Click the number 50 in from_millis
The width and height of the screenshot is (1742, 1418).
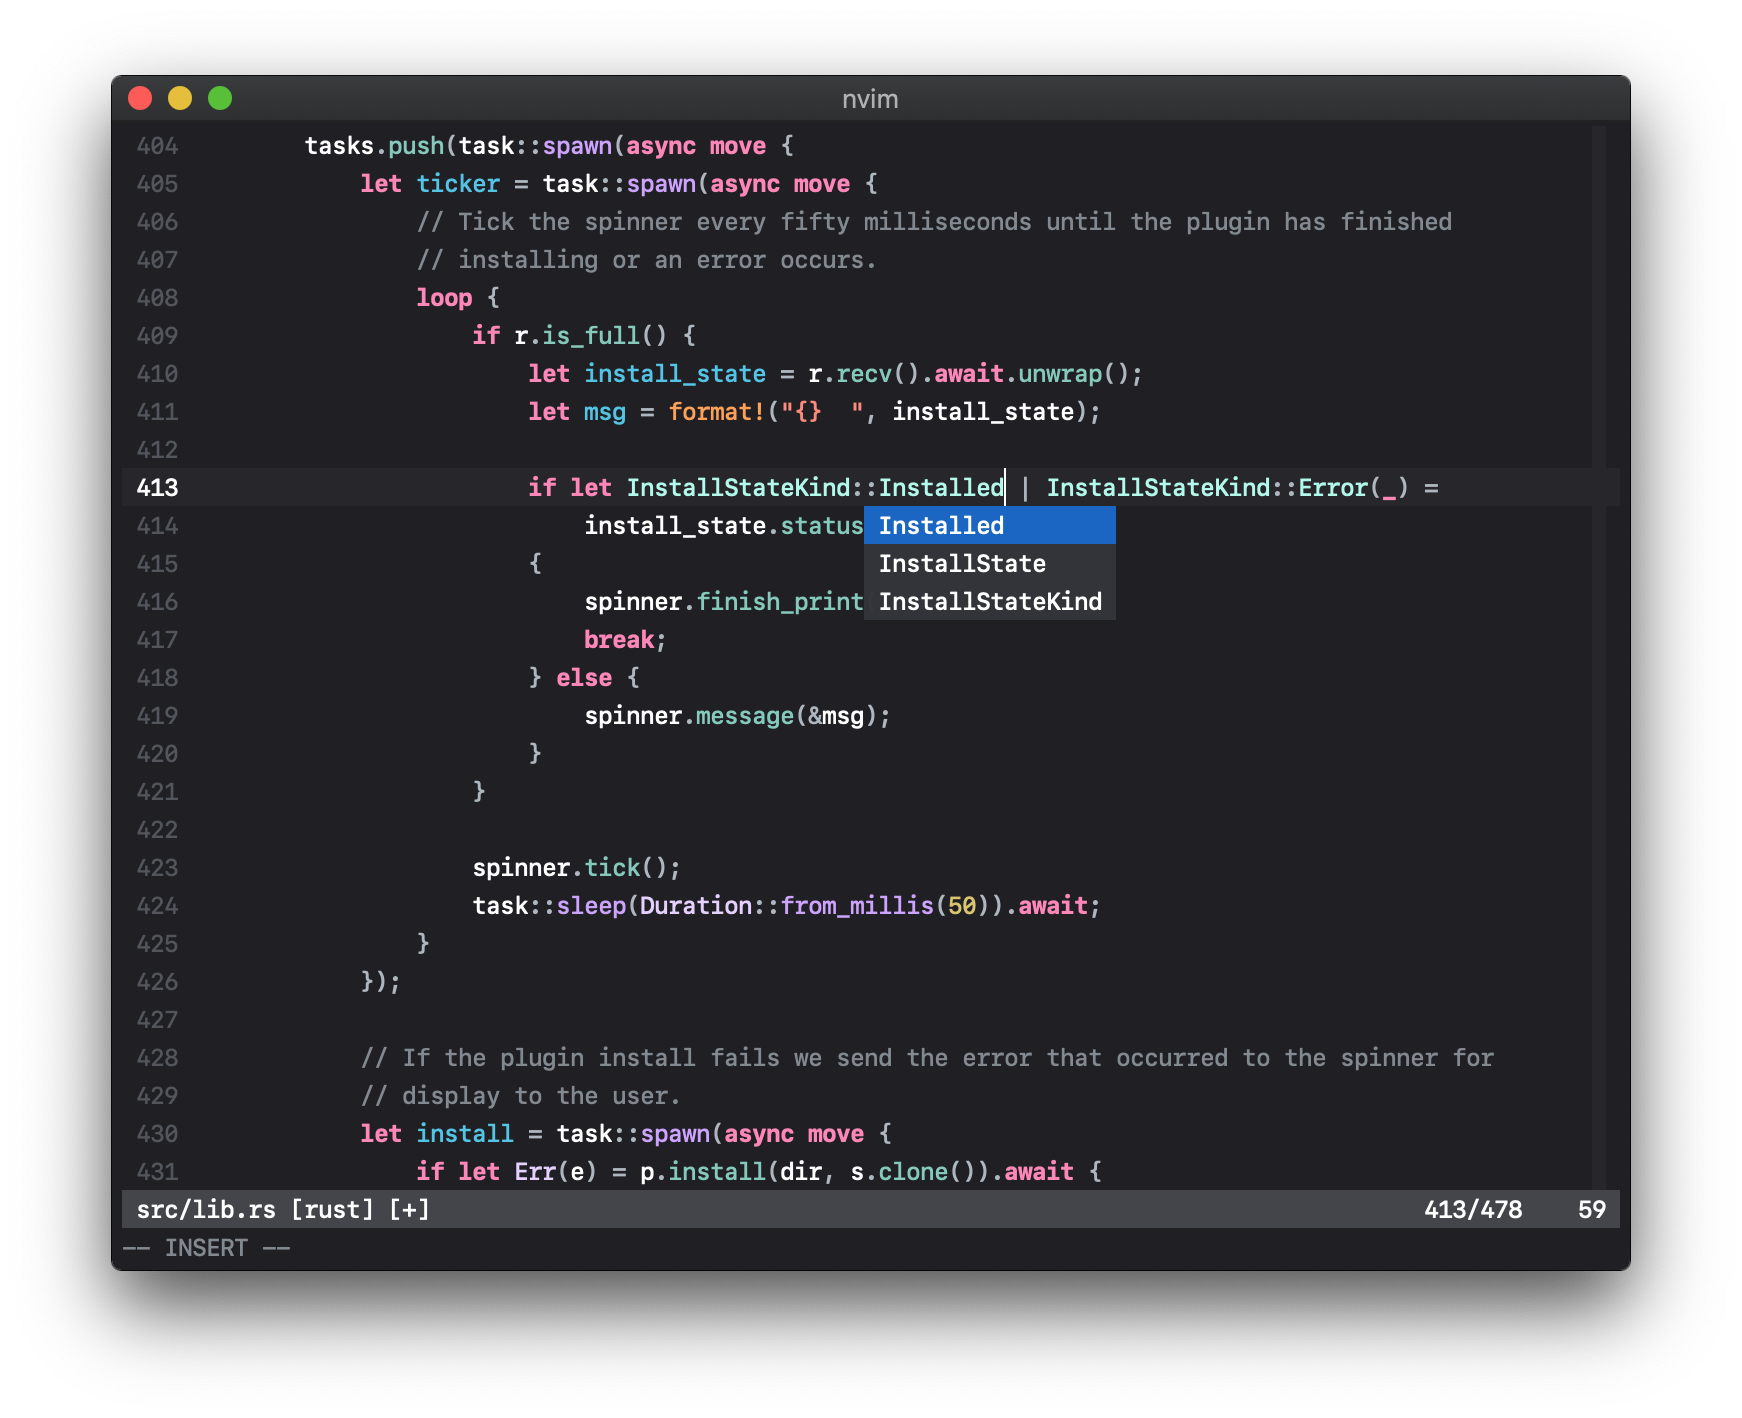[961, 906]
